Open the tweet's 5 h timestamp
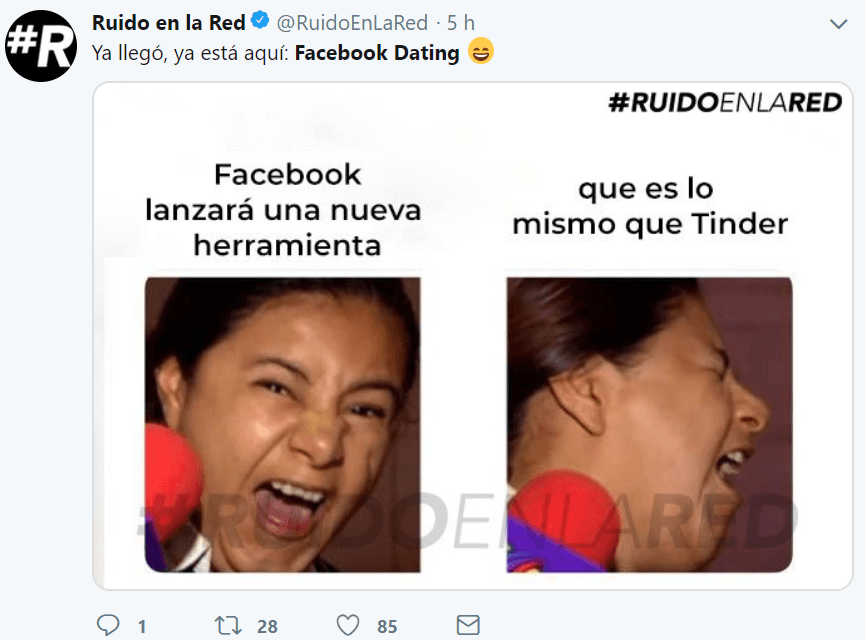 tap(461, 23)
